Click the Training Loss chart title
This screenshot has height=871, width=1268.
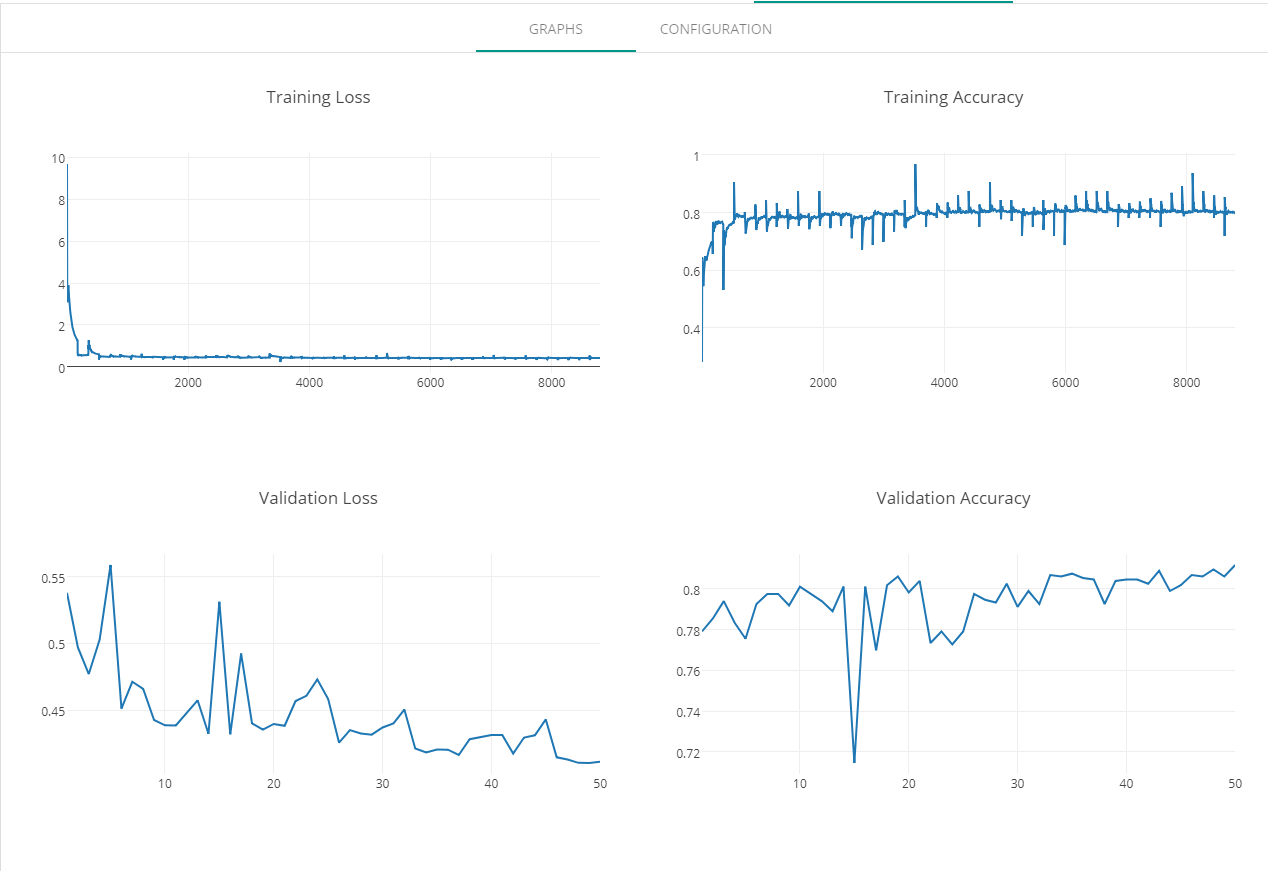[x=318, y=97]
